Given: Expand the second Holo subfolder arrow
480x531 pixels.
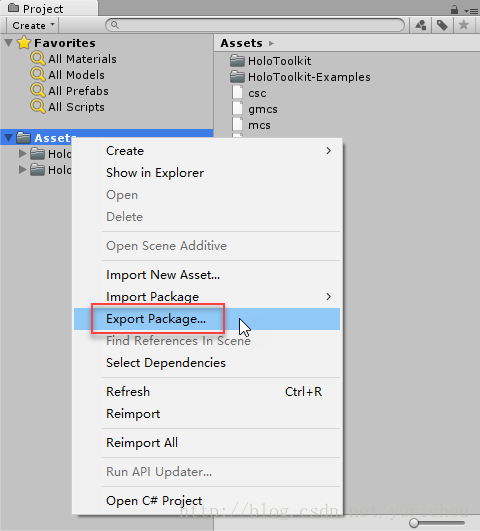Looking at the screenshot, I should [x=22, y=169].
